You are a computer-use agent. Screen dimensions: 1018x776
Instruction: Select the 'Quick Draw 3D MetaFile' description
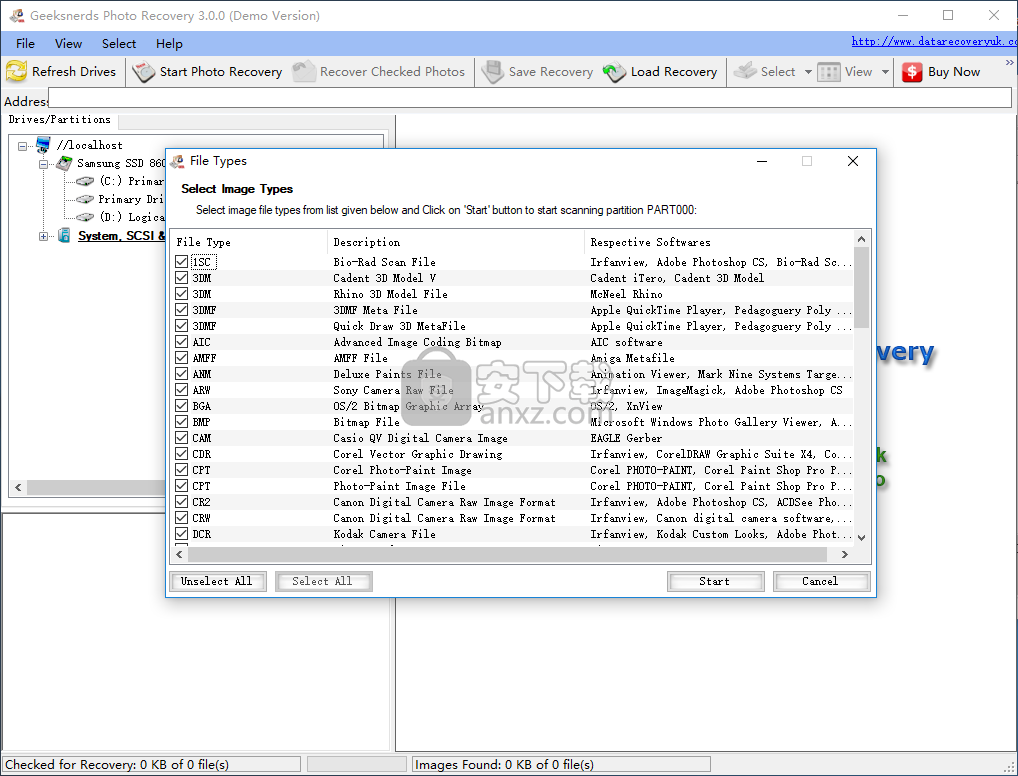399,326
